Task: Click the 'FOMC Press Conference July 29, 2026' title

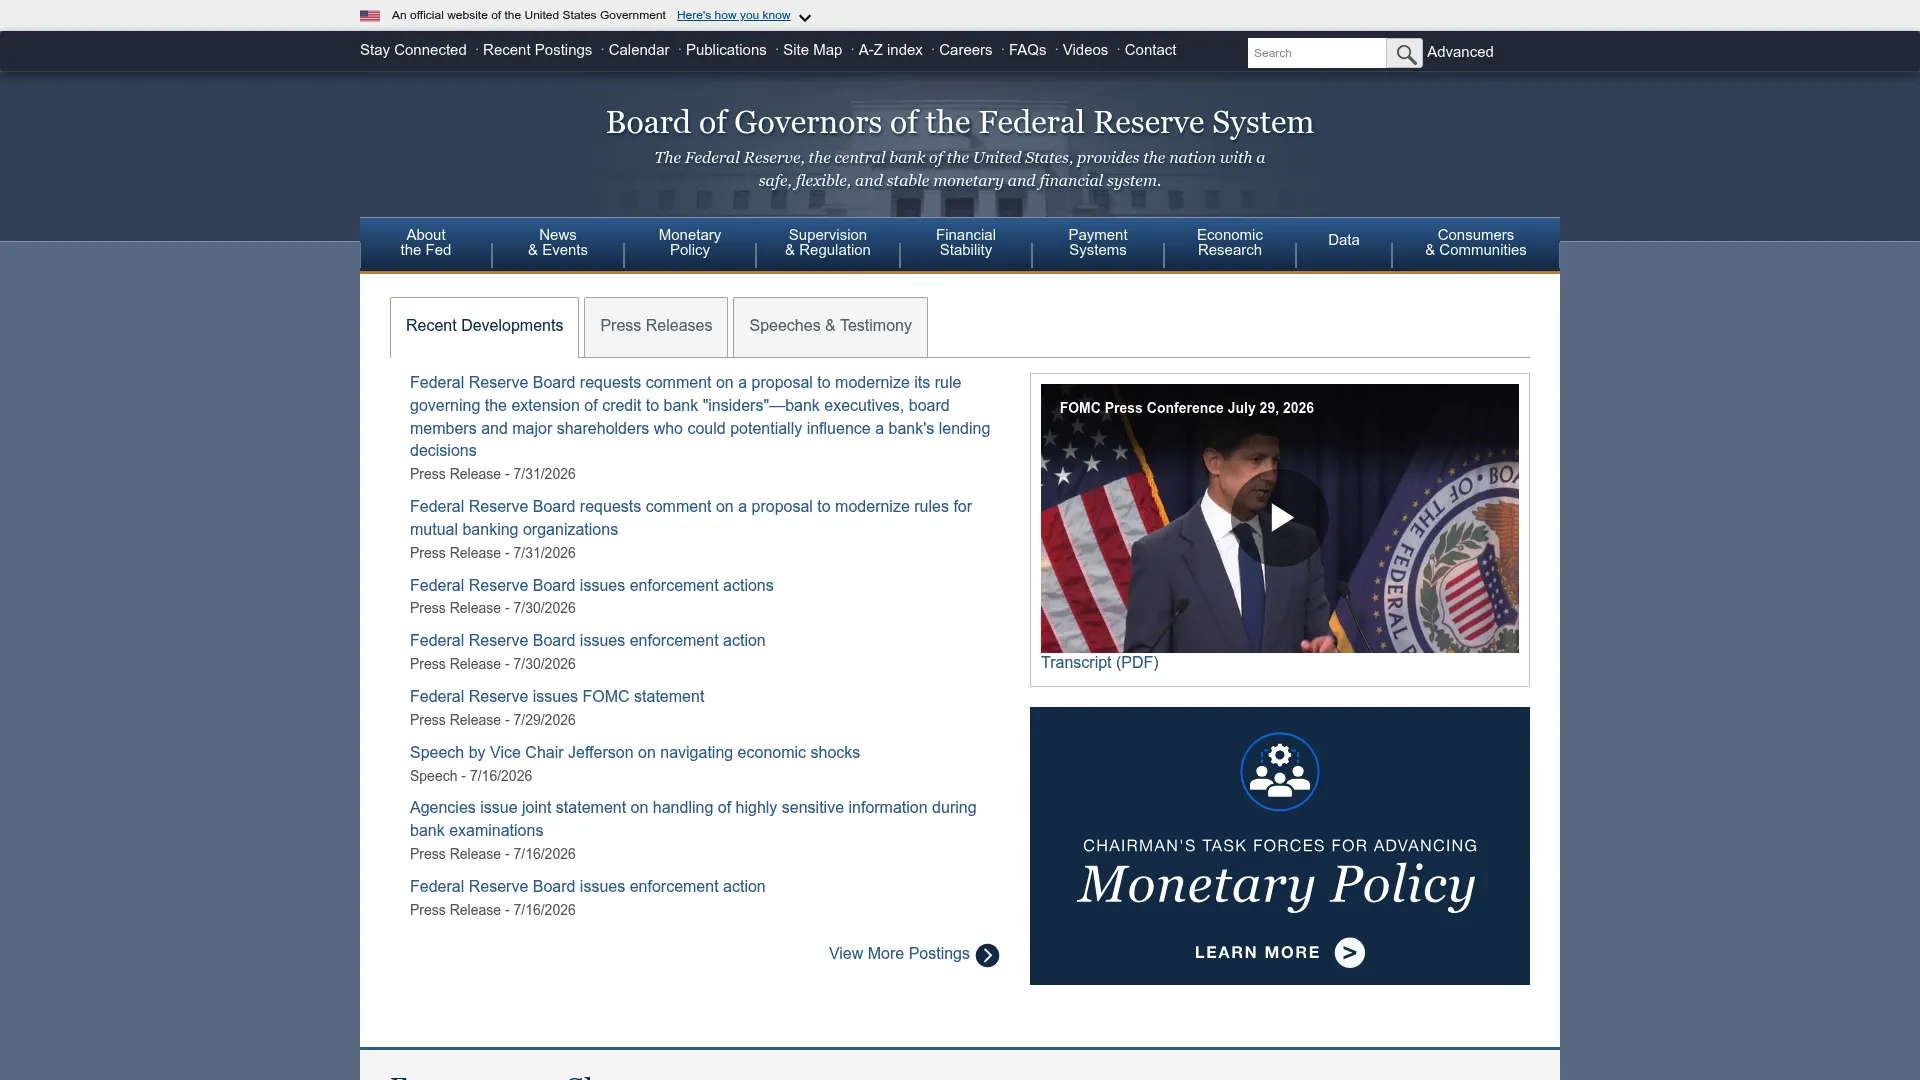Action: pos(1187,408)
